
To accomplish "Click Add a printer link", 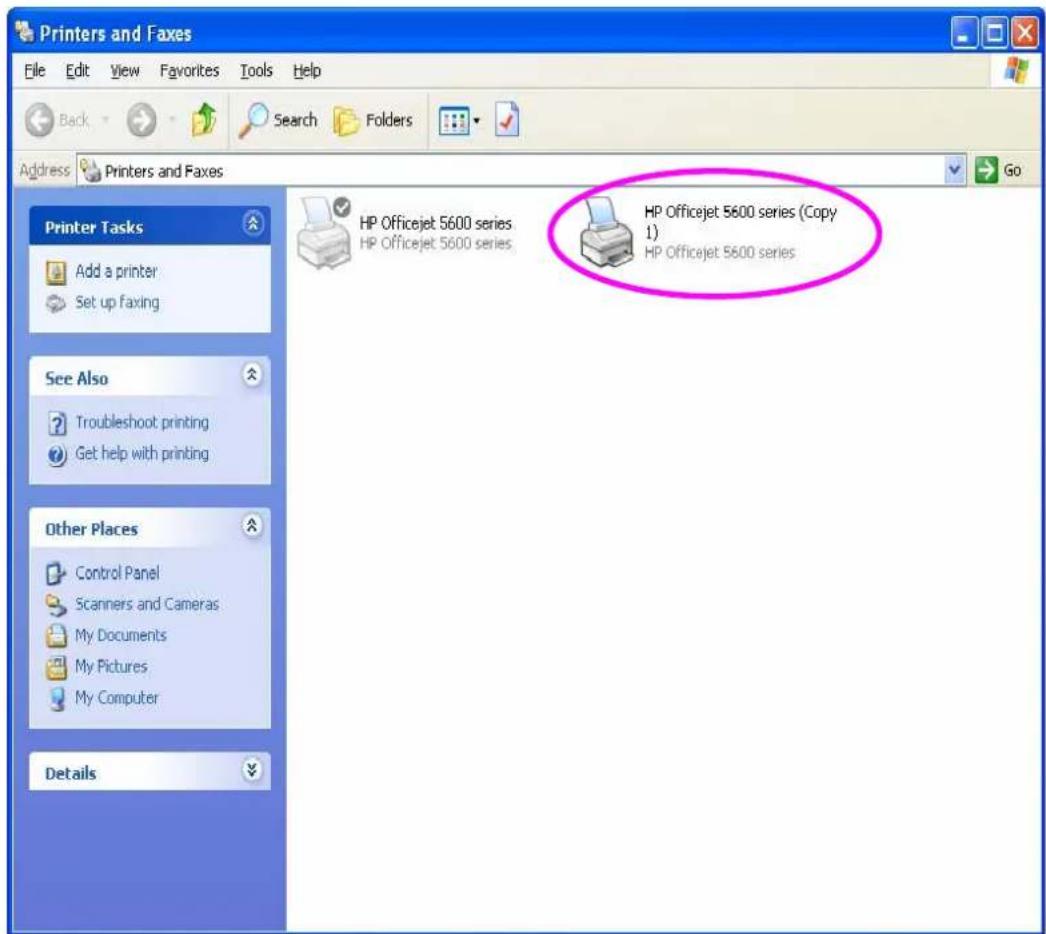I will 116,272.
